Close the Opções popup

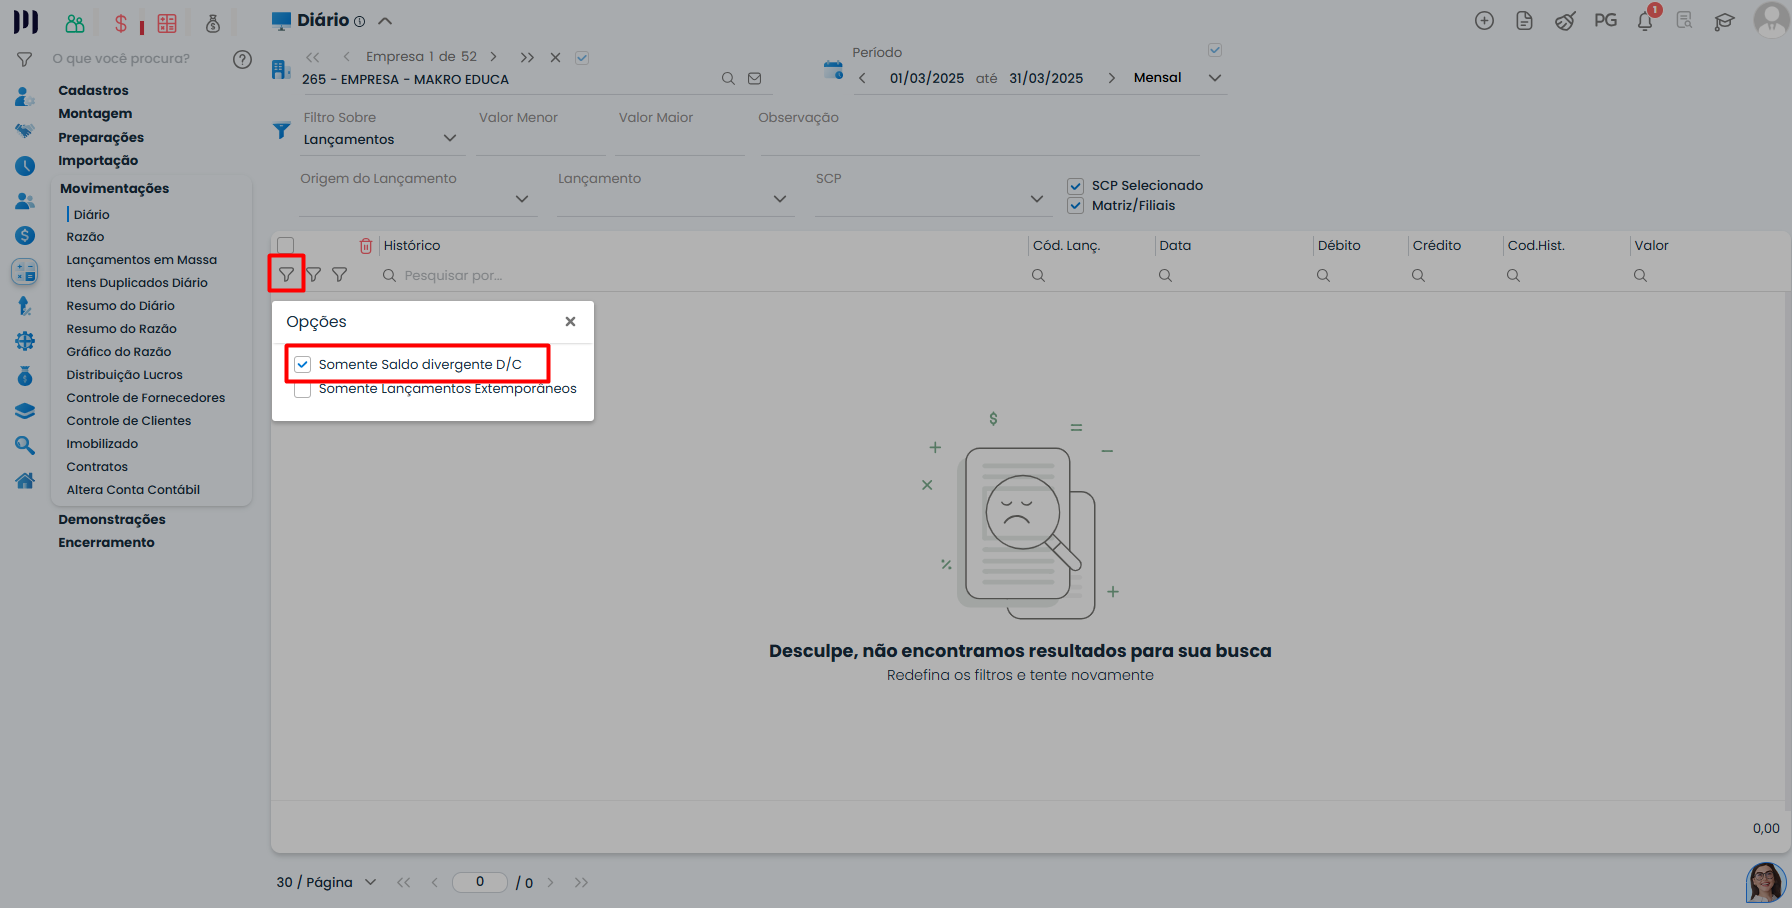click(x=570, y=322)
